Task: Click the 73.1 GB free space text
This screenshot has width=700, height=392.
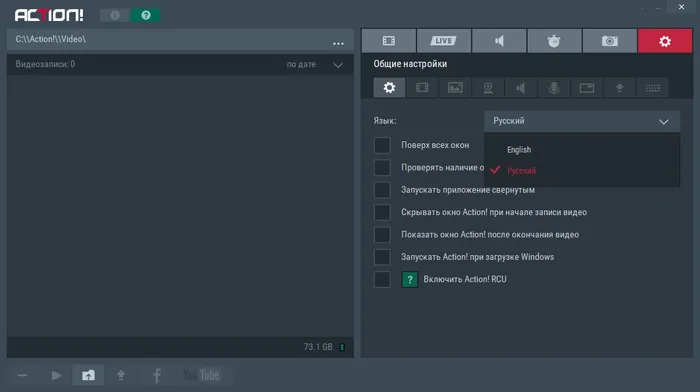Action: coord(318,347)
